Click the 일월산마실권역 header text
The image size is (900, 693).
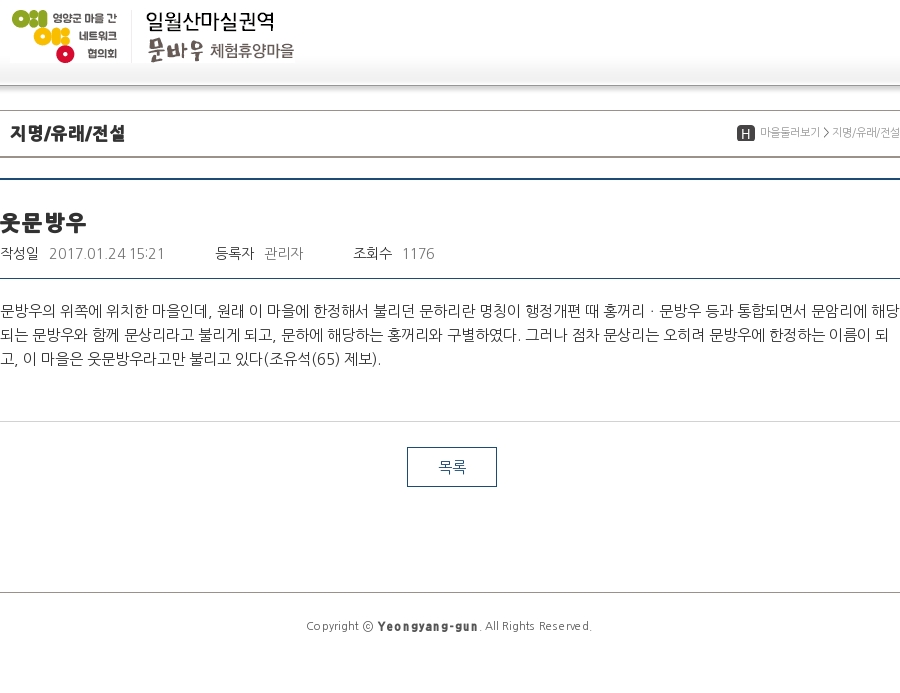[210, 21]
